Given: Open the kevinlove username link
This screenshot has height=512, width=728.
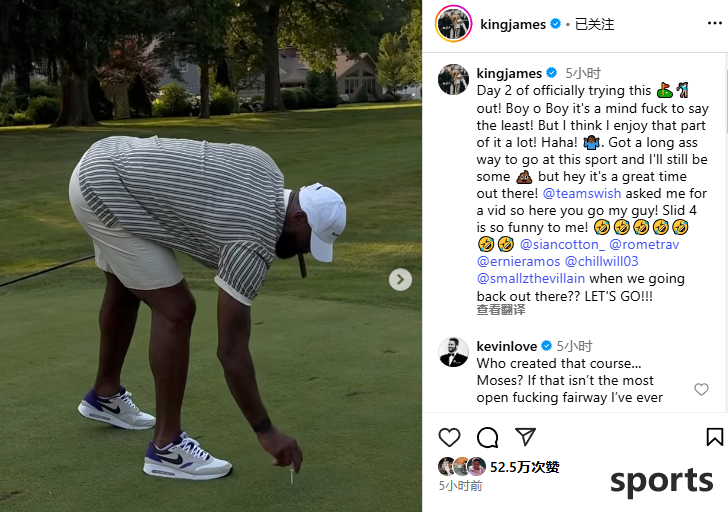Looking at the screenshot, I should 507,346.
